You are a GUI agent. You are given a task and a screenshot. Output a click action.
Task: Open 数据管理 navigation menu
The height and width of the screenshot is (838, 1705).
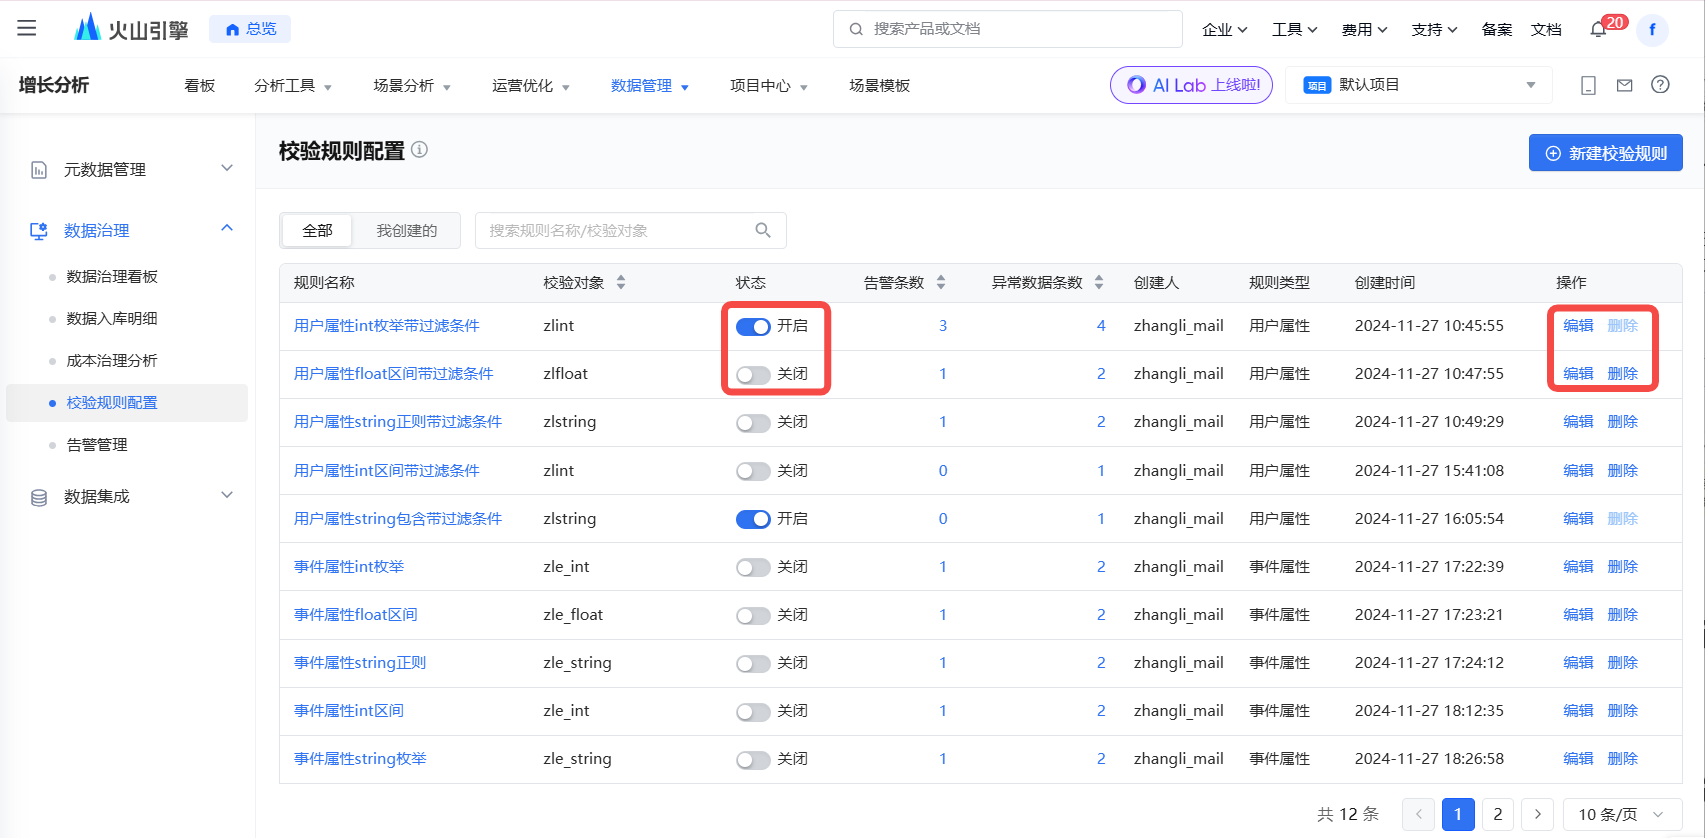click(650, 86)
